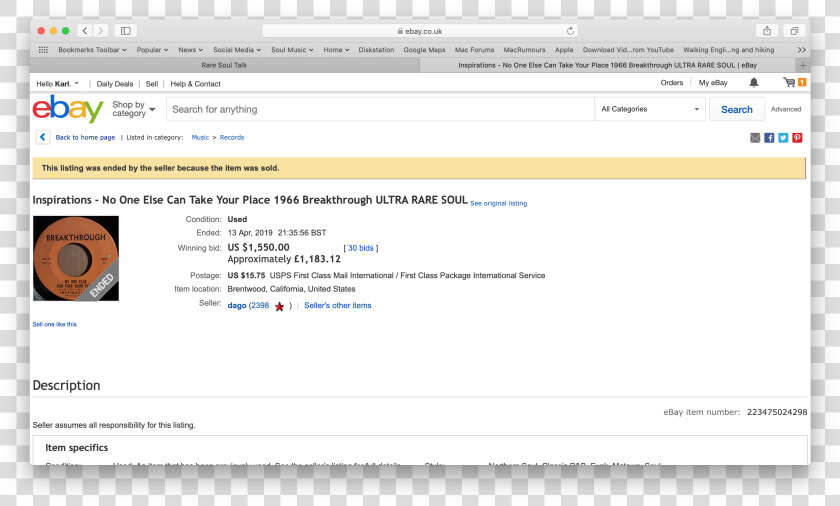
Task: Go to Orders page
Action: 672,82
